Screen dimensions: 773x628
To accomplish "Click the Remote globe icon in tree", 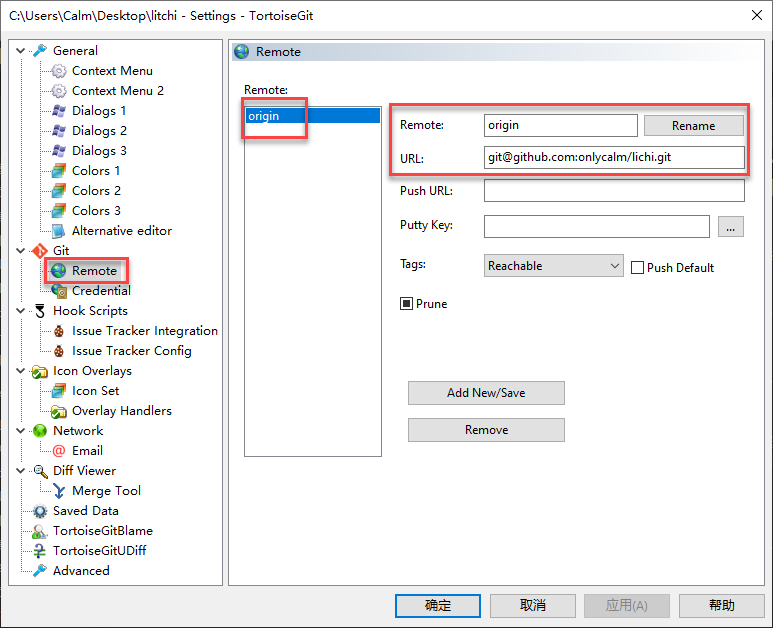I will click(59, 271).
